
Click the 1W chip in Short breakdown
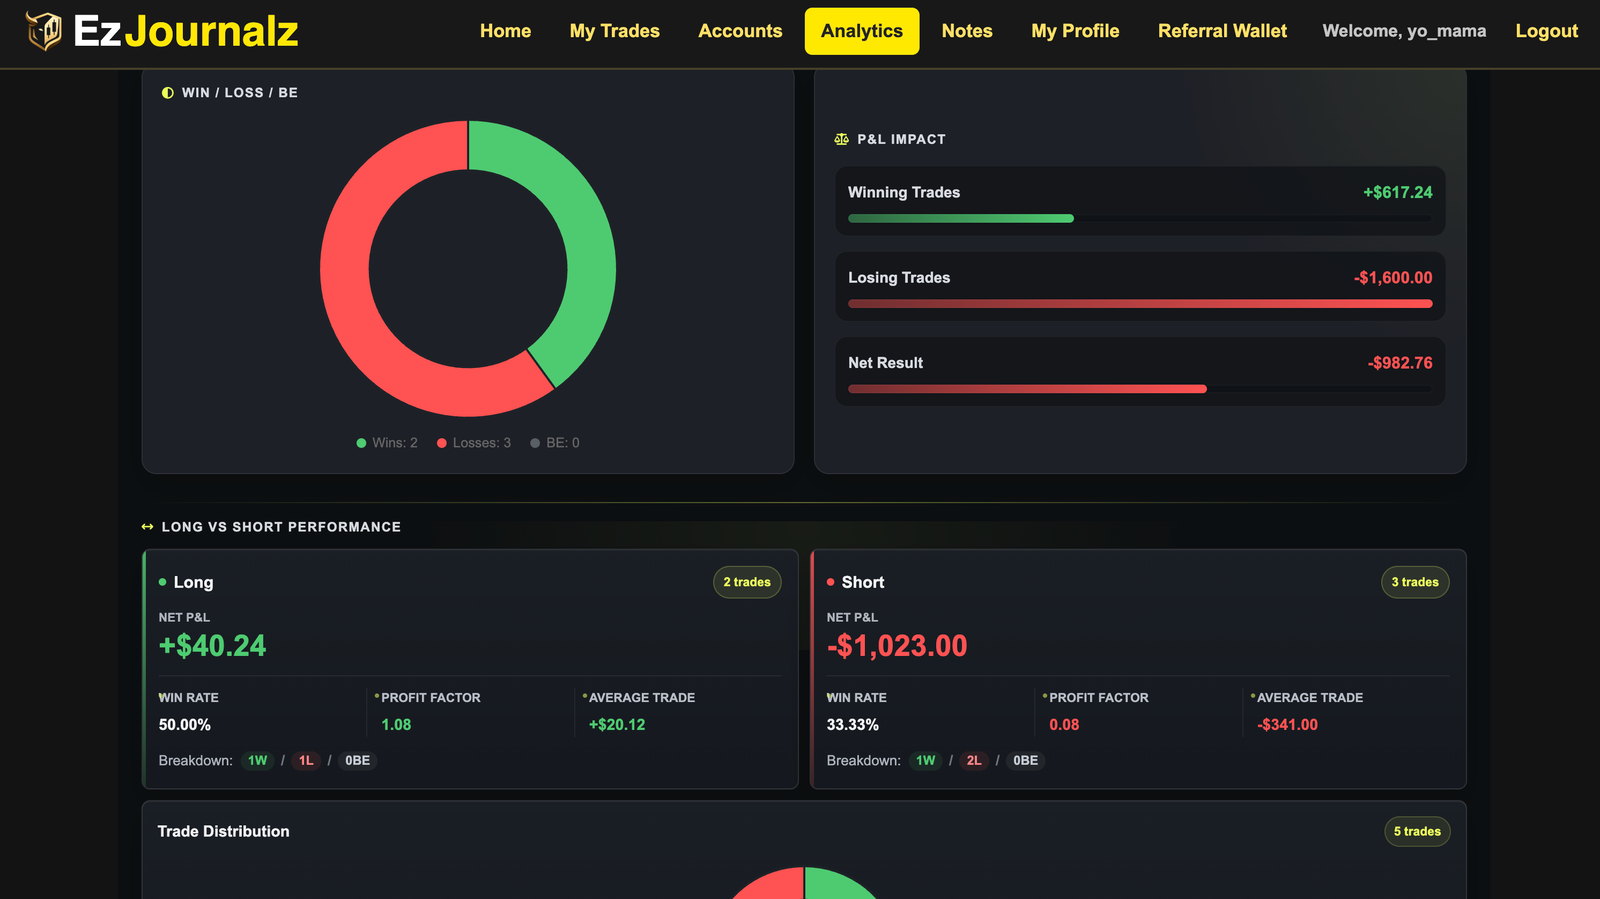click(925, 761)
